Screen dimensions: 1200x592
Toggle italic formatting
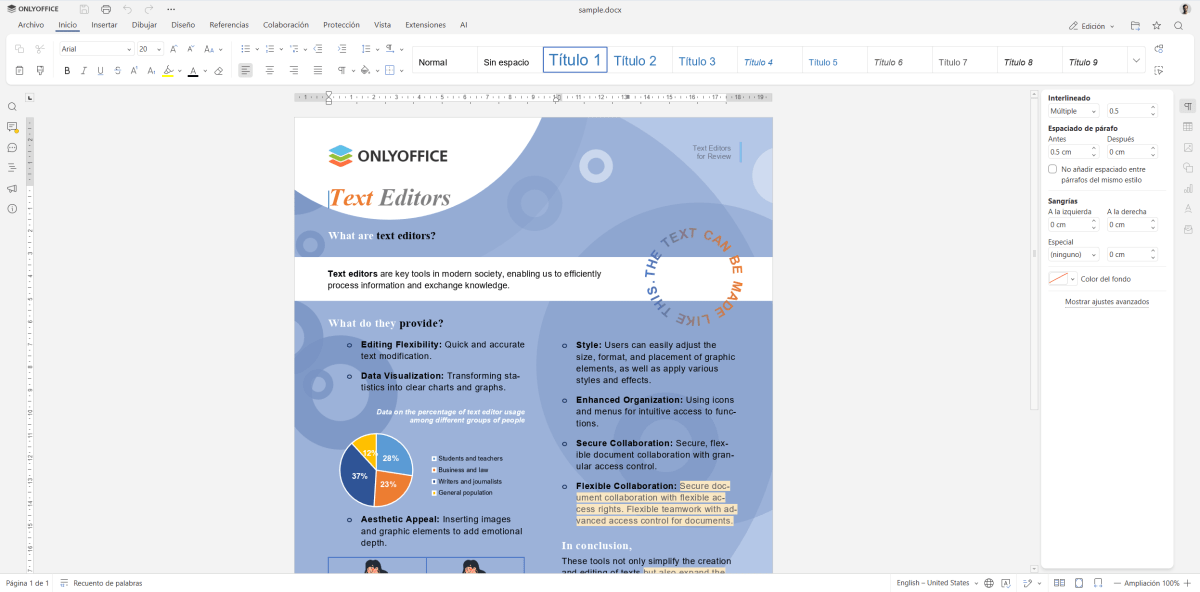pos(84,71)
